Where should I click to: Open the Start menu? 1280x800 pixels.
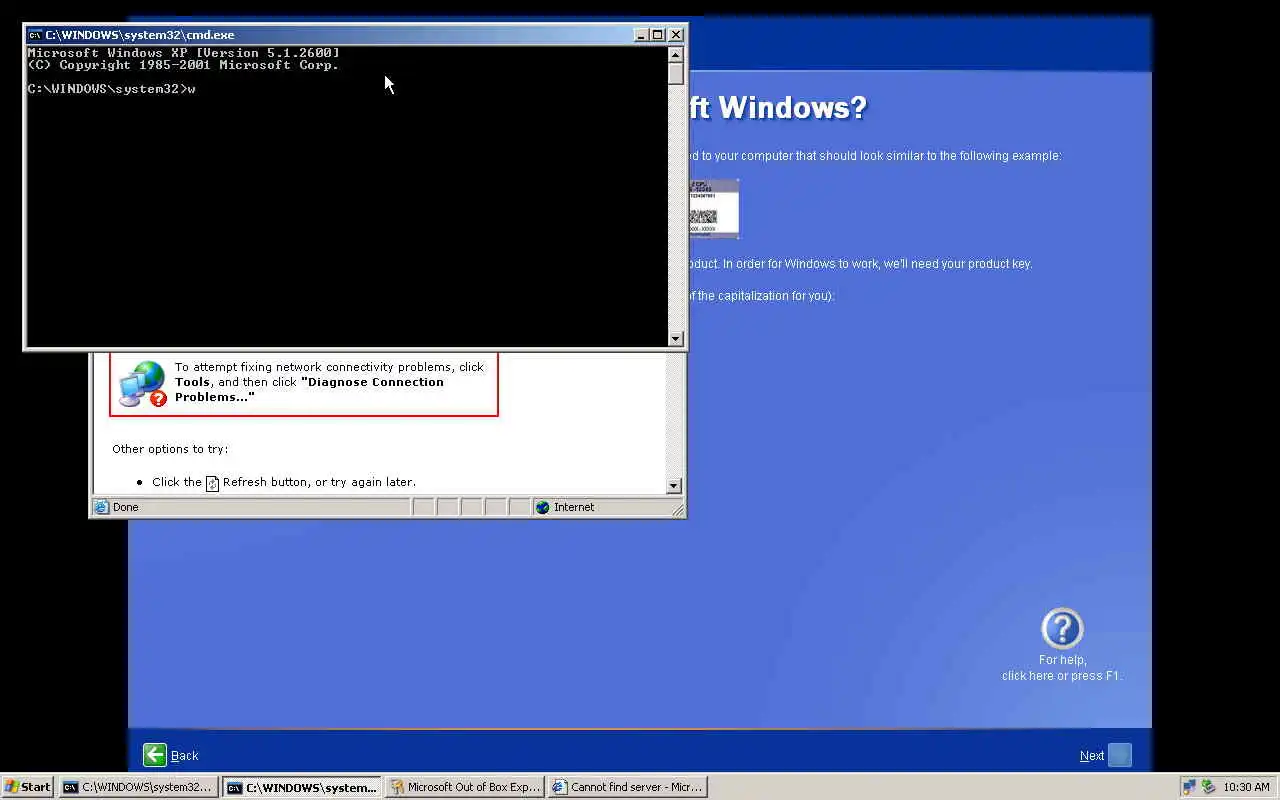(x=28, y=787)
